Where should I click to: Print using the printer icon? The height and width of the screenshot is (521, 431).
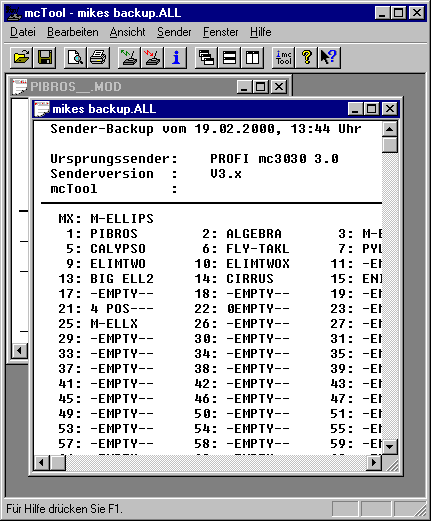coord(98,57)
